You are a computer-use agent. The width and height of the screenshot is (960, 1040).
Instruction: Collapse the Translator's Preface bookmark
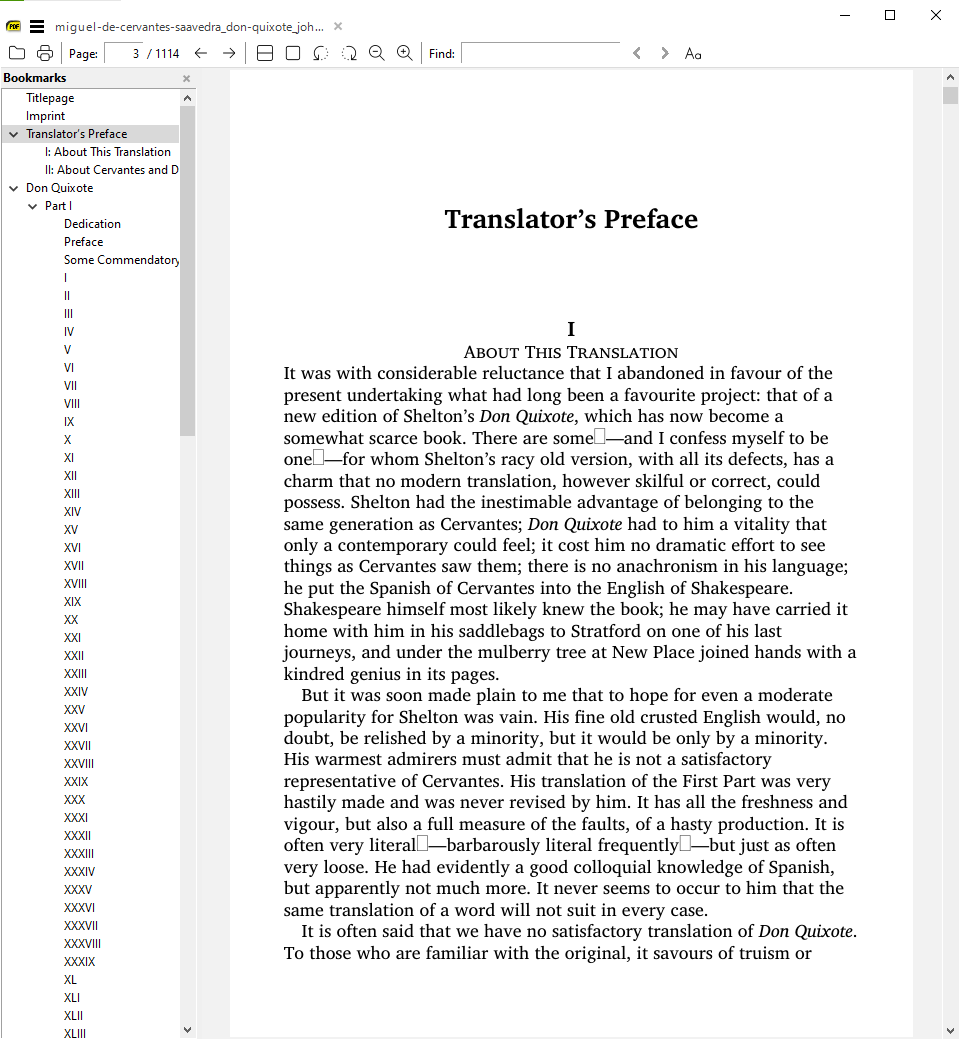click(13, 133)
